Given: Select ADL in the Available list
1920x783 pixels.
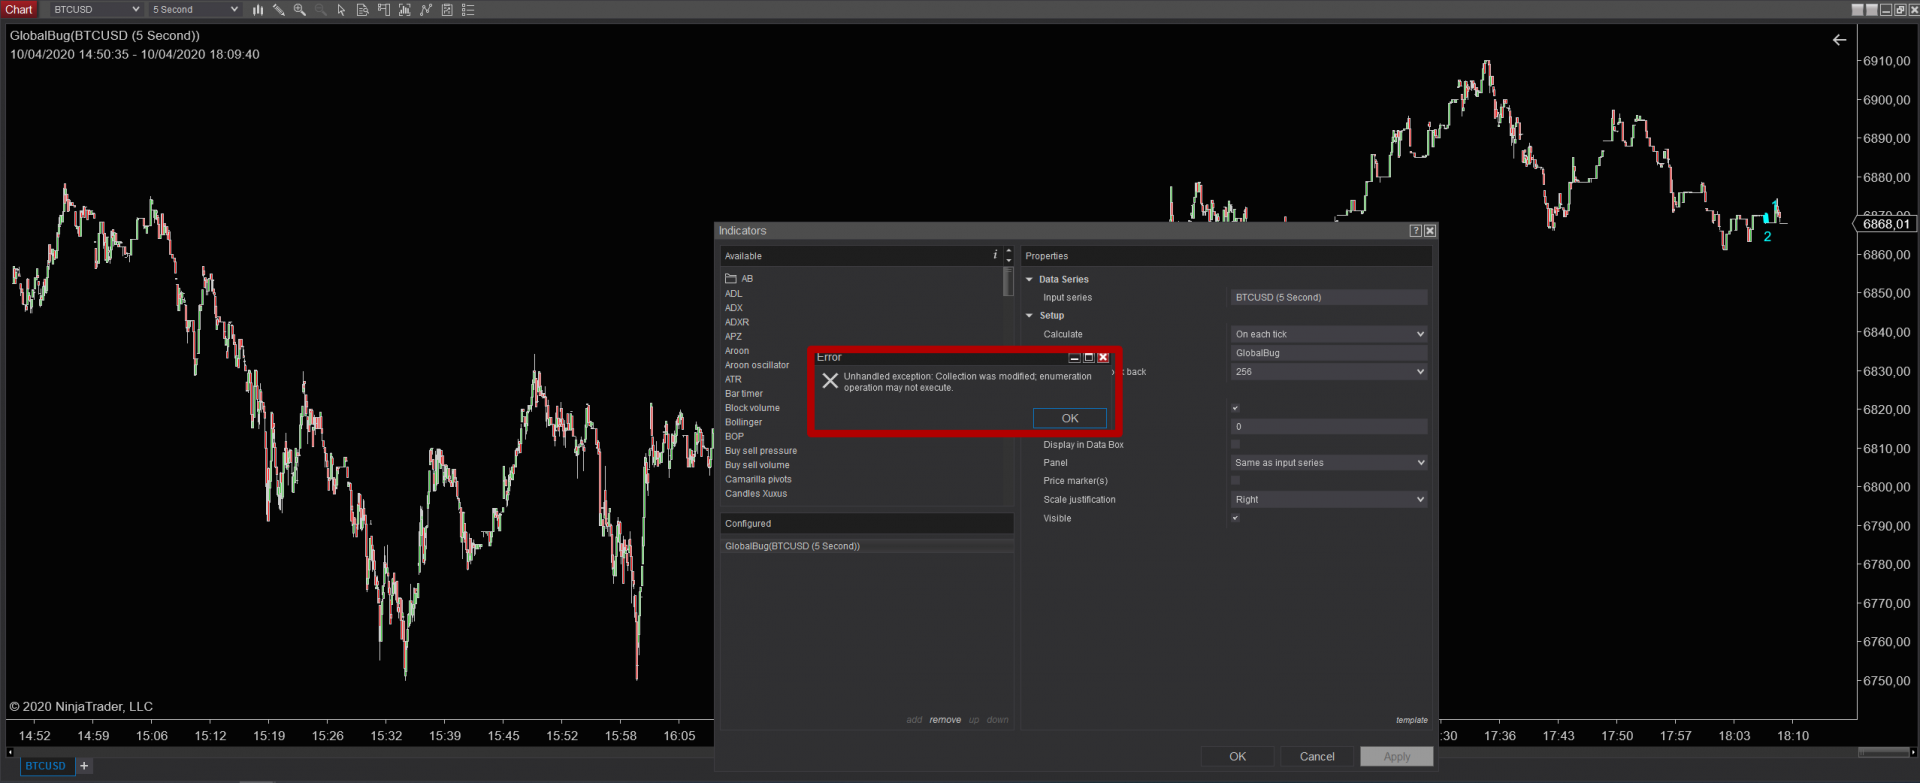Looking at the screenshot, I should 734,294.
